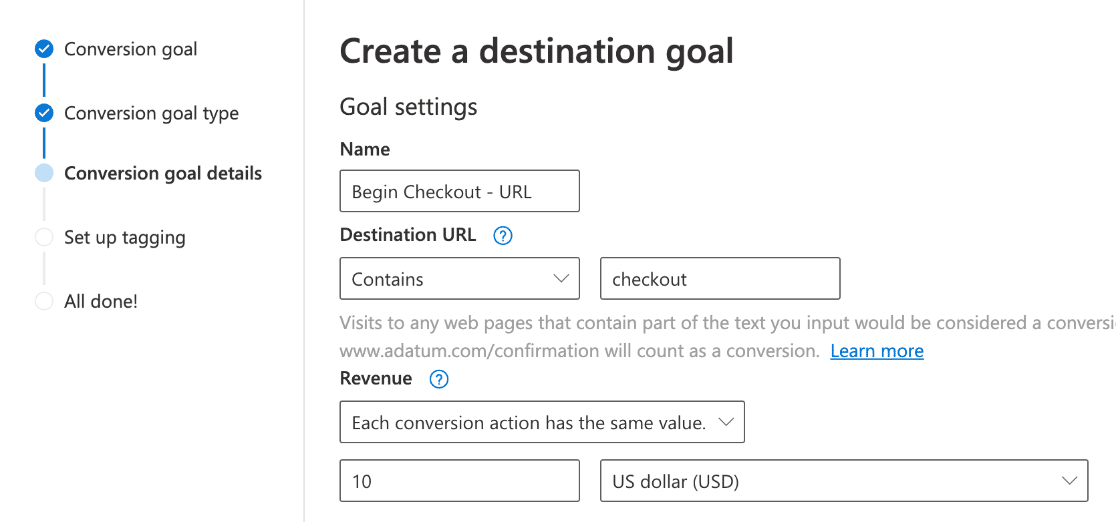Open the Revenue help question-mark icon
Viewport: 1116px width, 522px height.
coord(439,379)
